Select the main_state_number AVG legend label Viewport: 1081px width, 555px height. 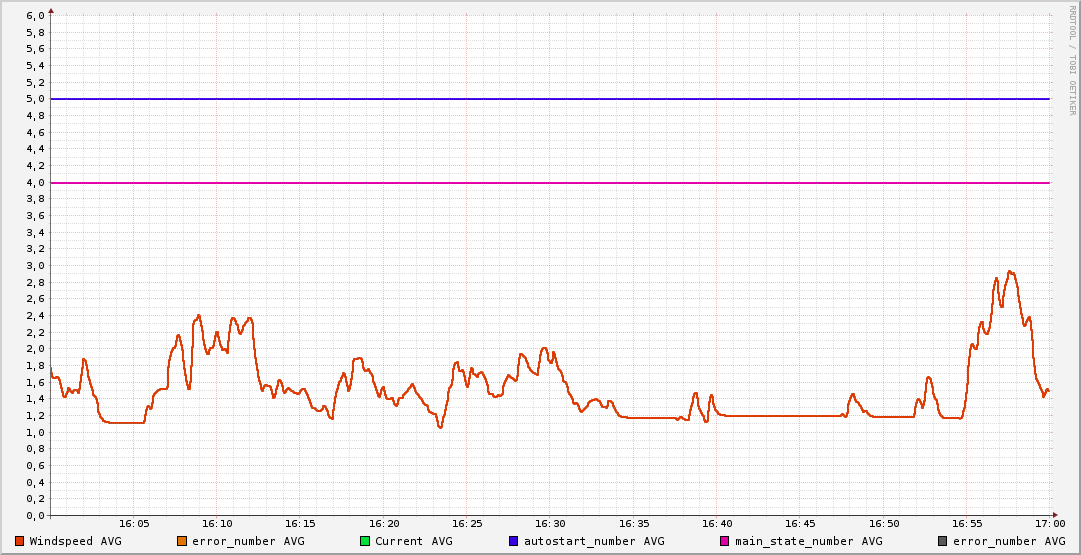(x=808, y=541)
